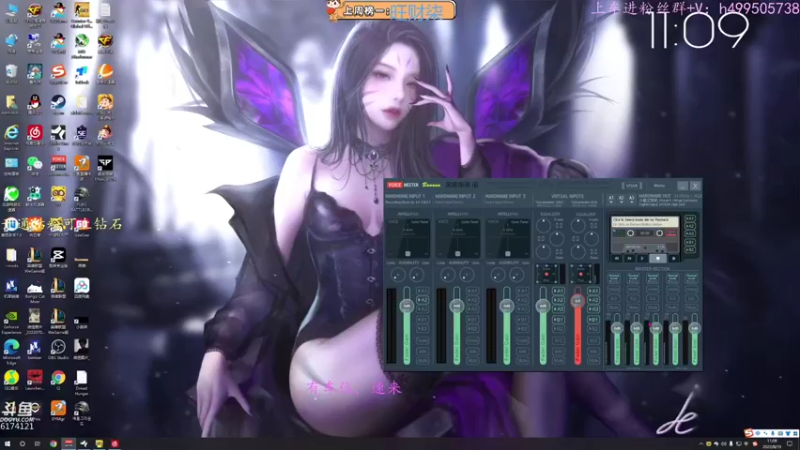Click Hardware Input 1 Intellipan panel
The width and height of the screenshot is (800, 450).
pos(408,238)
